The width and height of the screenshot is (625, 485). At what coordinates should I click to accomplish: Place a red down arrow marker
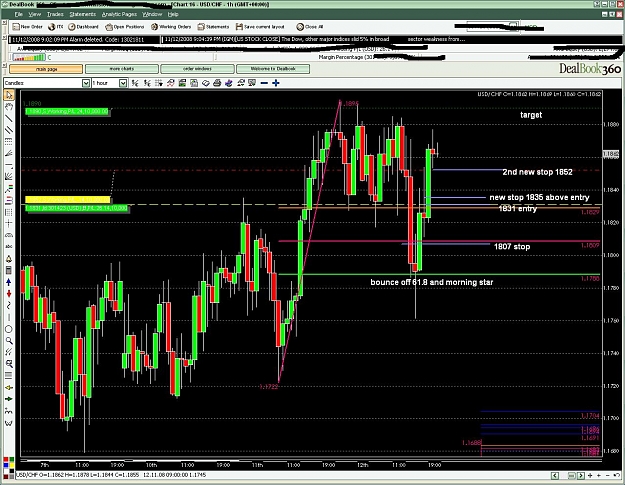pyautogui.click(x=9, y=294)
